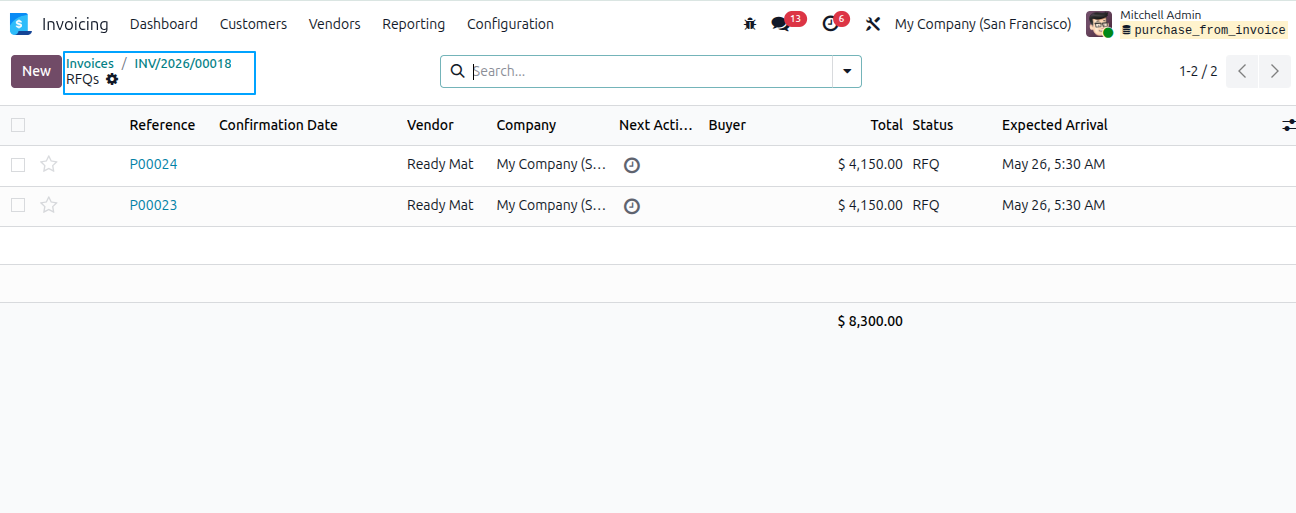Open the Mitchell Admin user menu
The width and height of the screenshot is (1296, 513).
click(x=1187, y=24)
